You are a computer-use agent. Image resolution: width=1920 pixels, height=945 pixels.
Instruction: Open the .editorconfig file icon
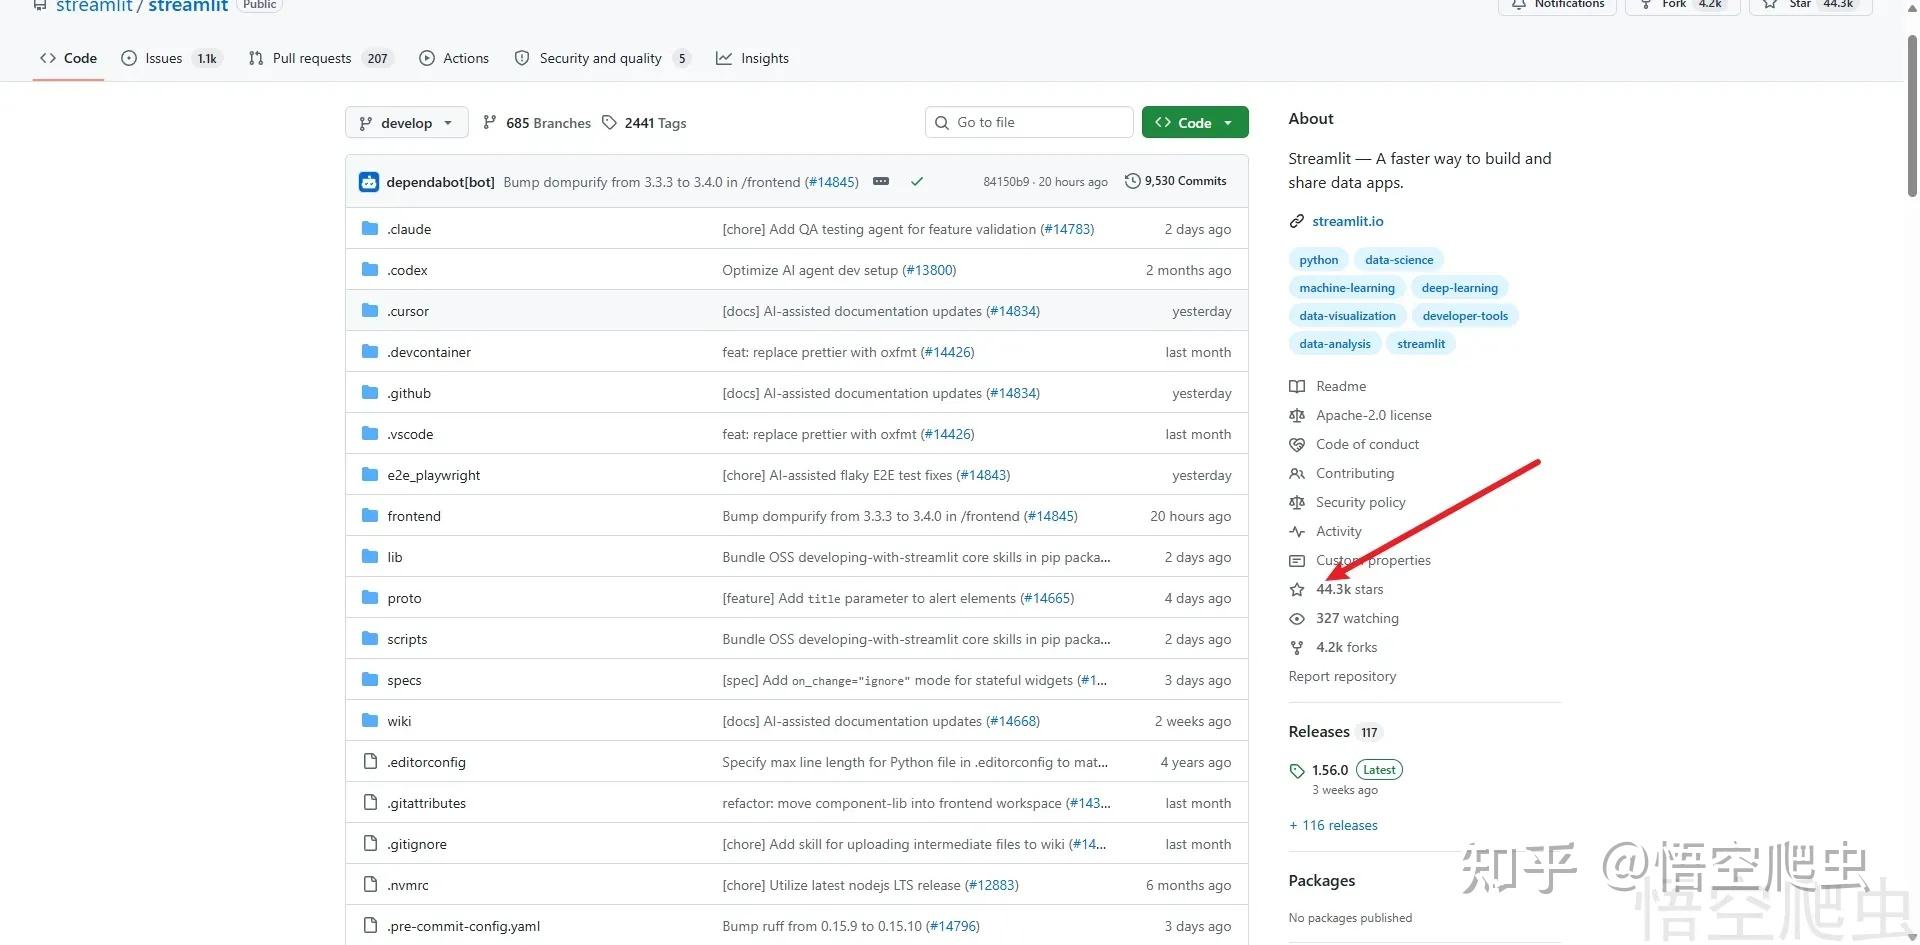pos(370,762)
